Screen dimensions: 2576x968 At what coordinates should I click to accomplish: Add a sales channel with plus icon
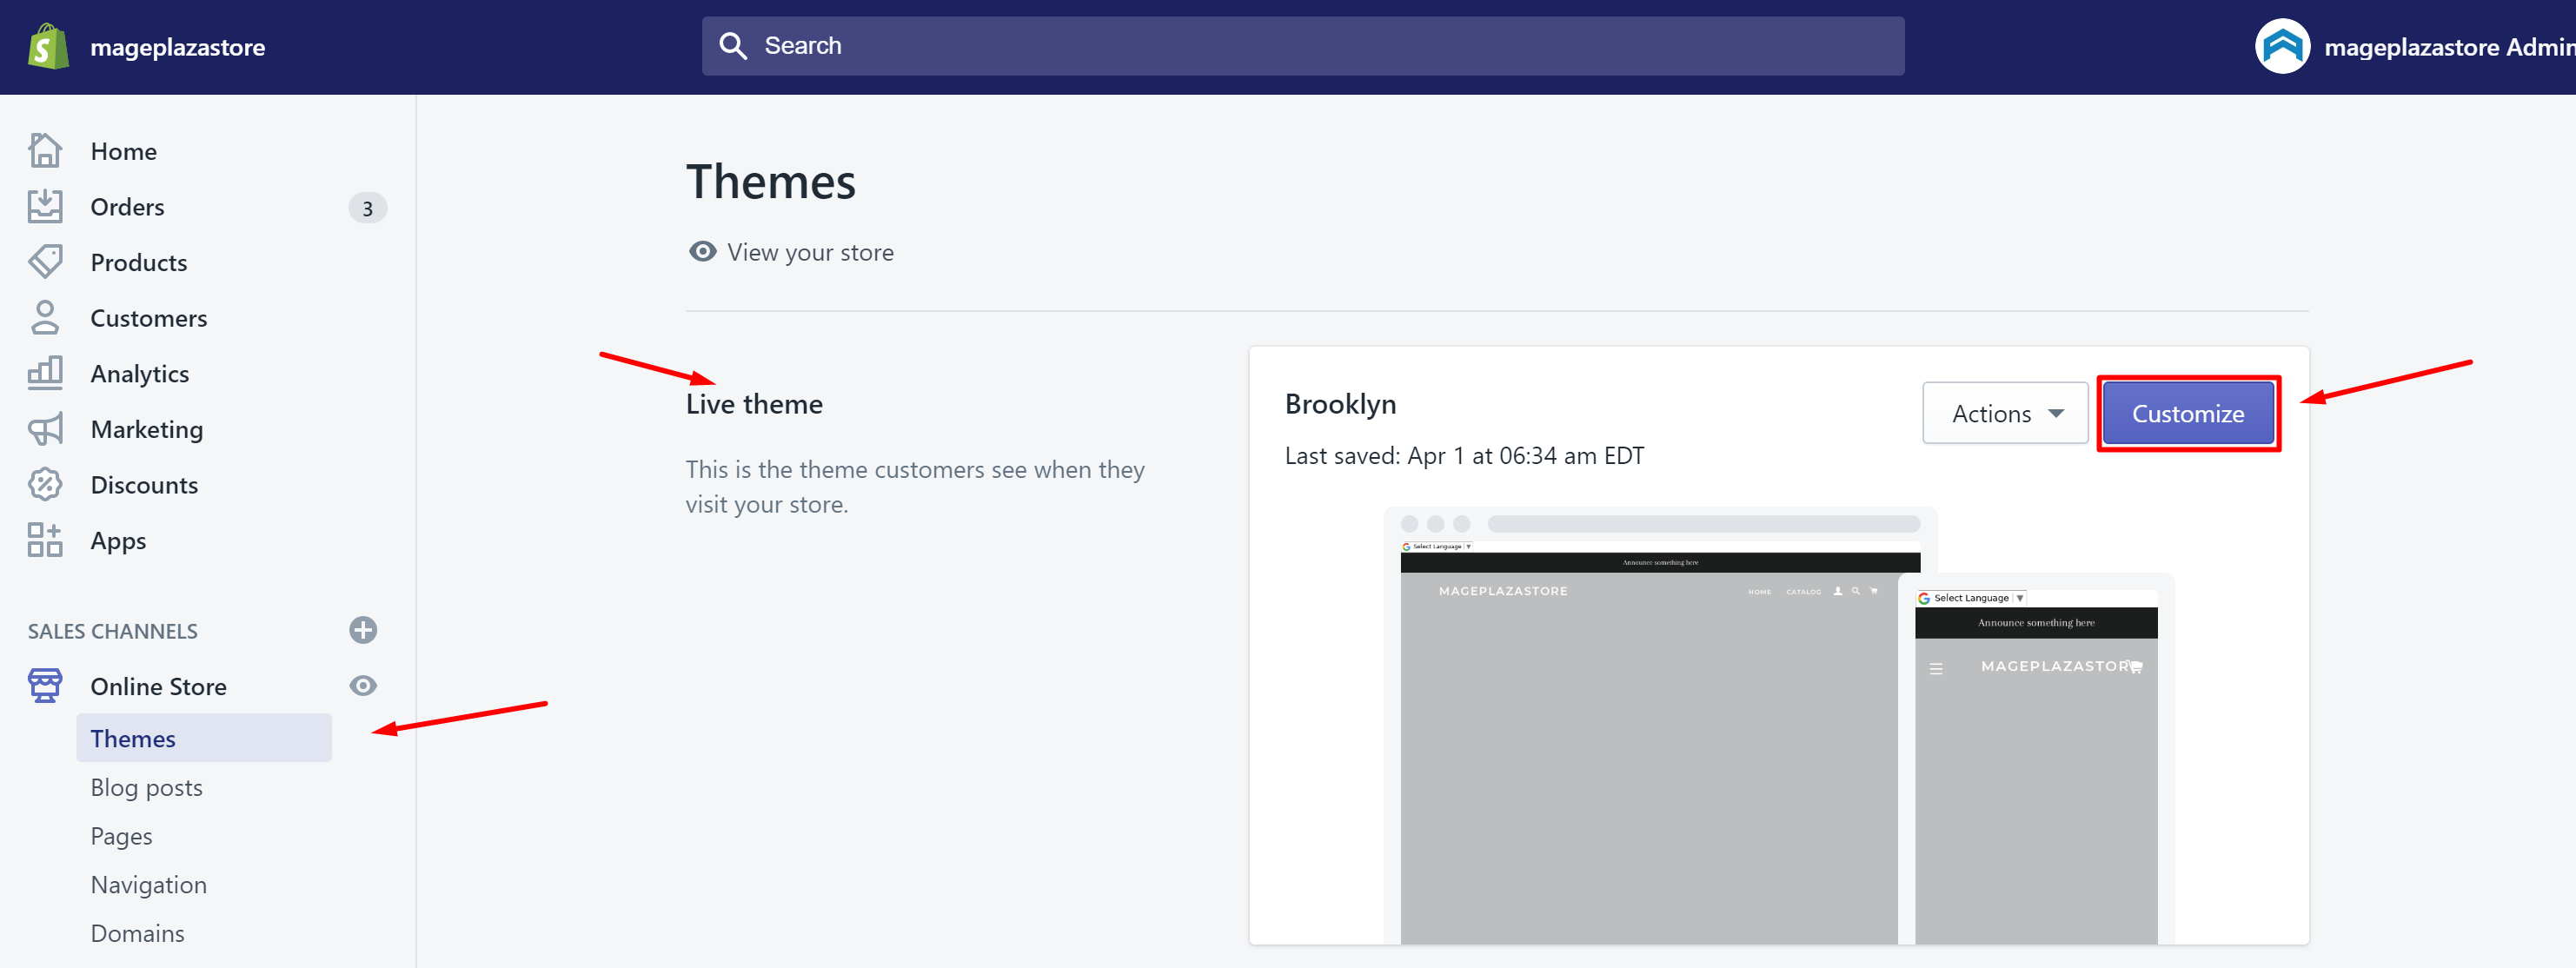pyautogui.click(x=363, y=630)
